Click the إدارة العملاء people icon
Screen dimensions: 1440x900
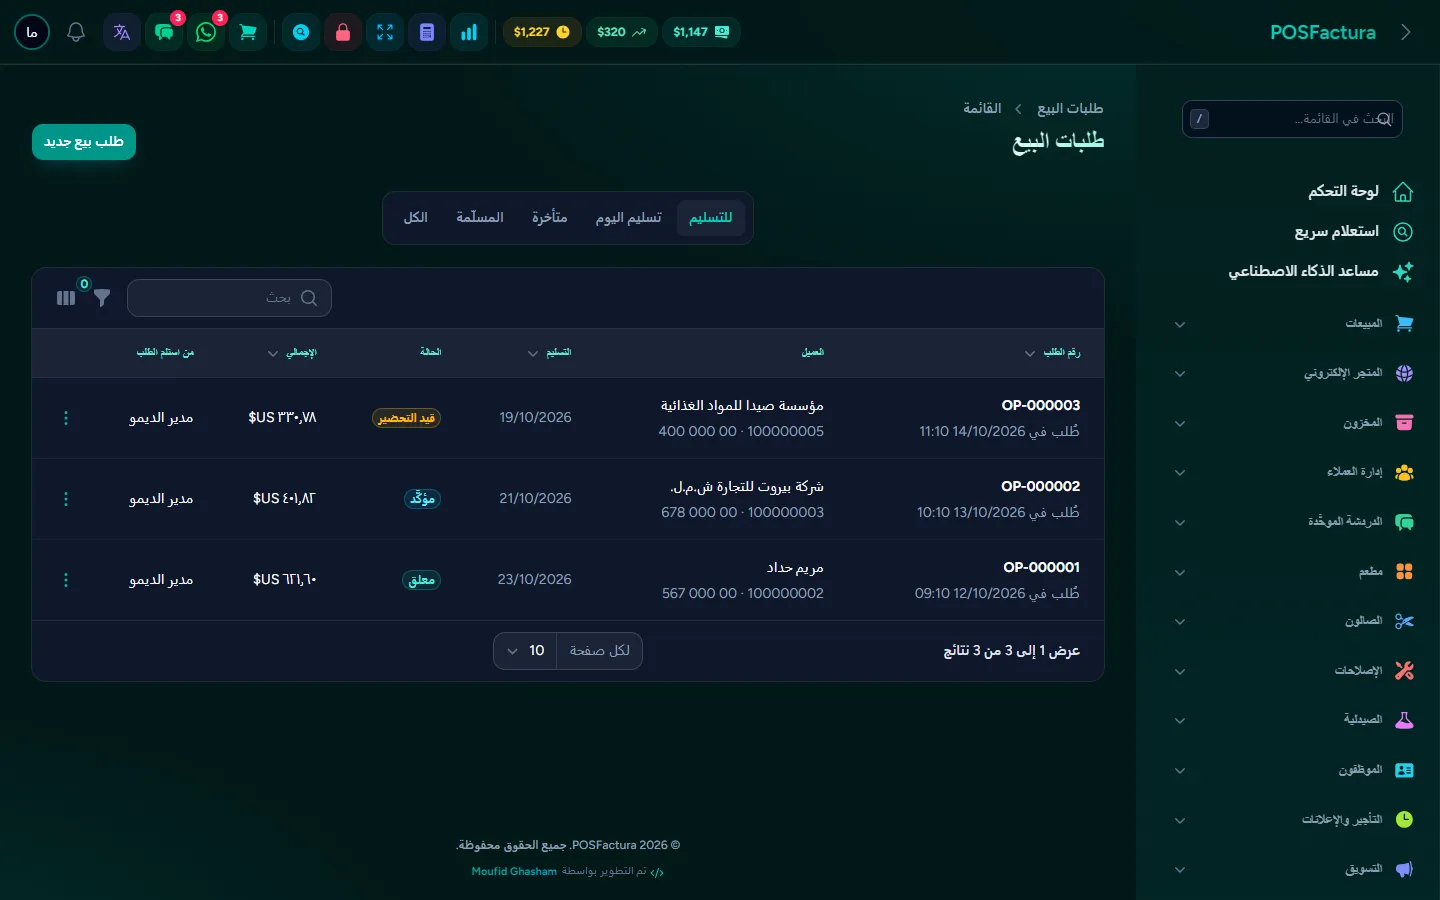(x=1404, y=472)
